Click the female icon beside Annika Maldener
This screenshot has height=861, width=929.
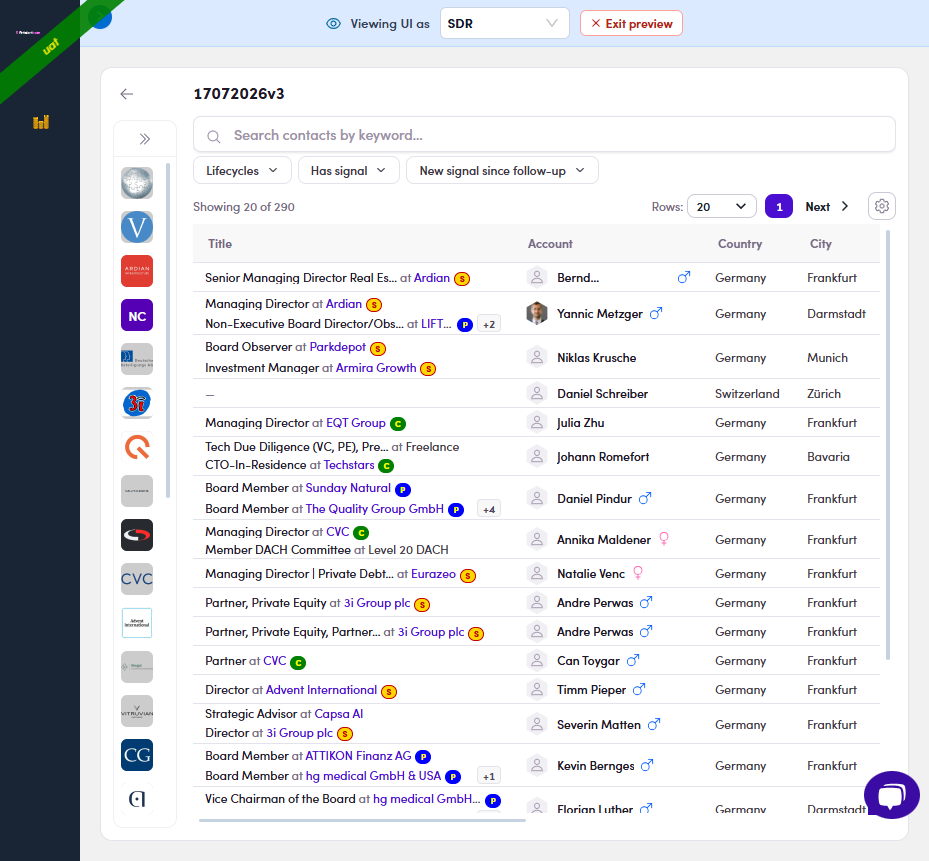pyautogui.click(x=664, y=539)
